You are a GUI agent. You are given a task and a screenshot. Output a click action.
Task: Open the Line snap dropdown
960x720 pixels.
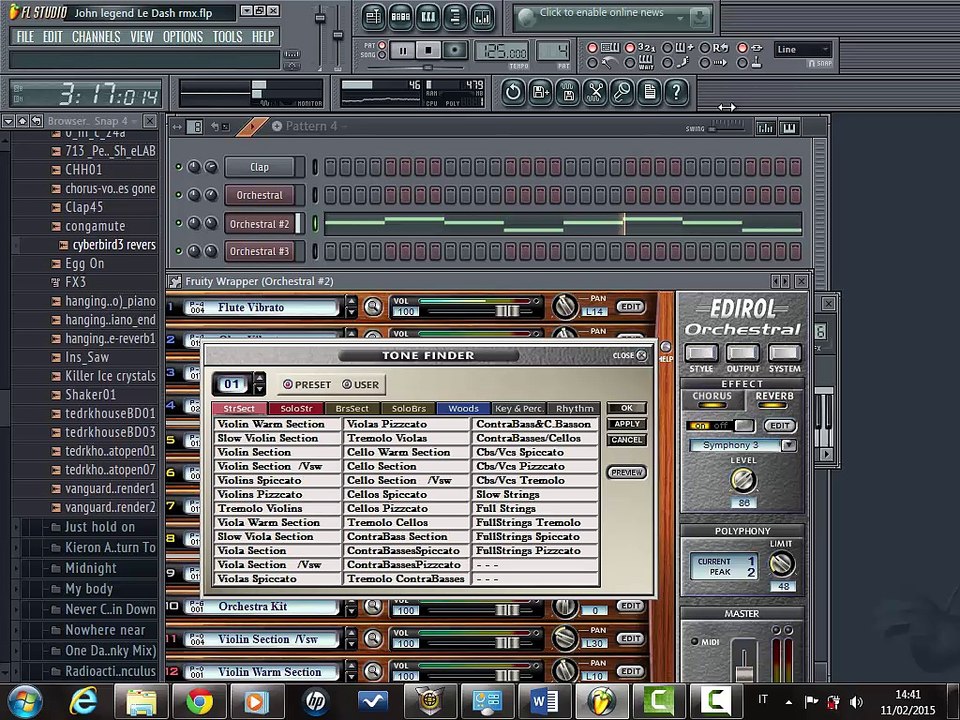[x=803, y=50]
